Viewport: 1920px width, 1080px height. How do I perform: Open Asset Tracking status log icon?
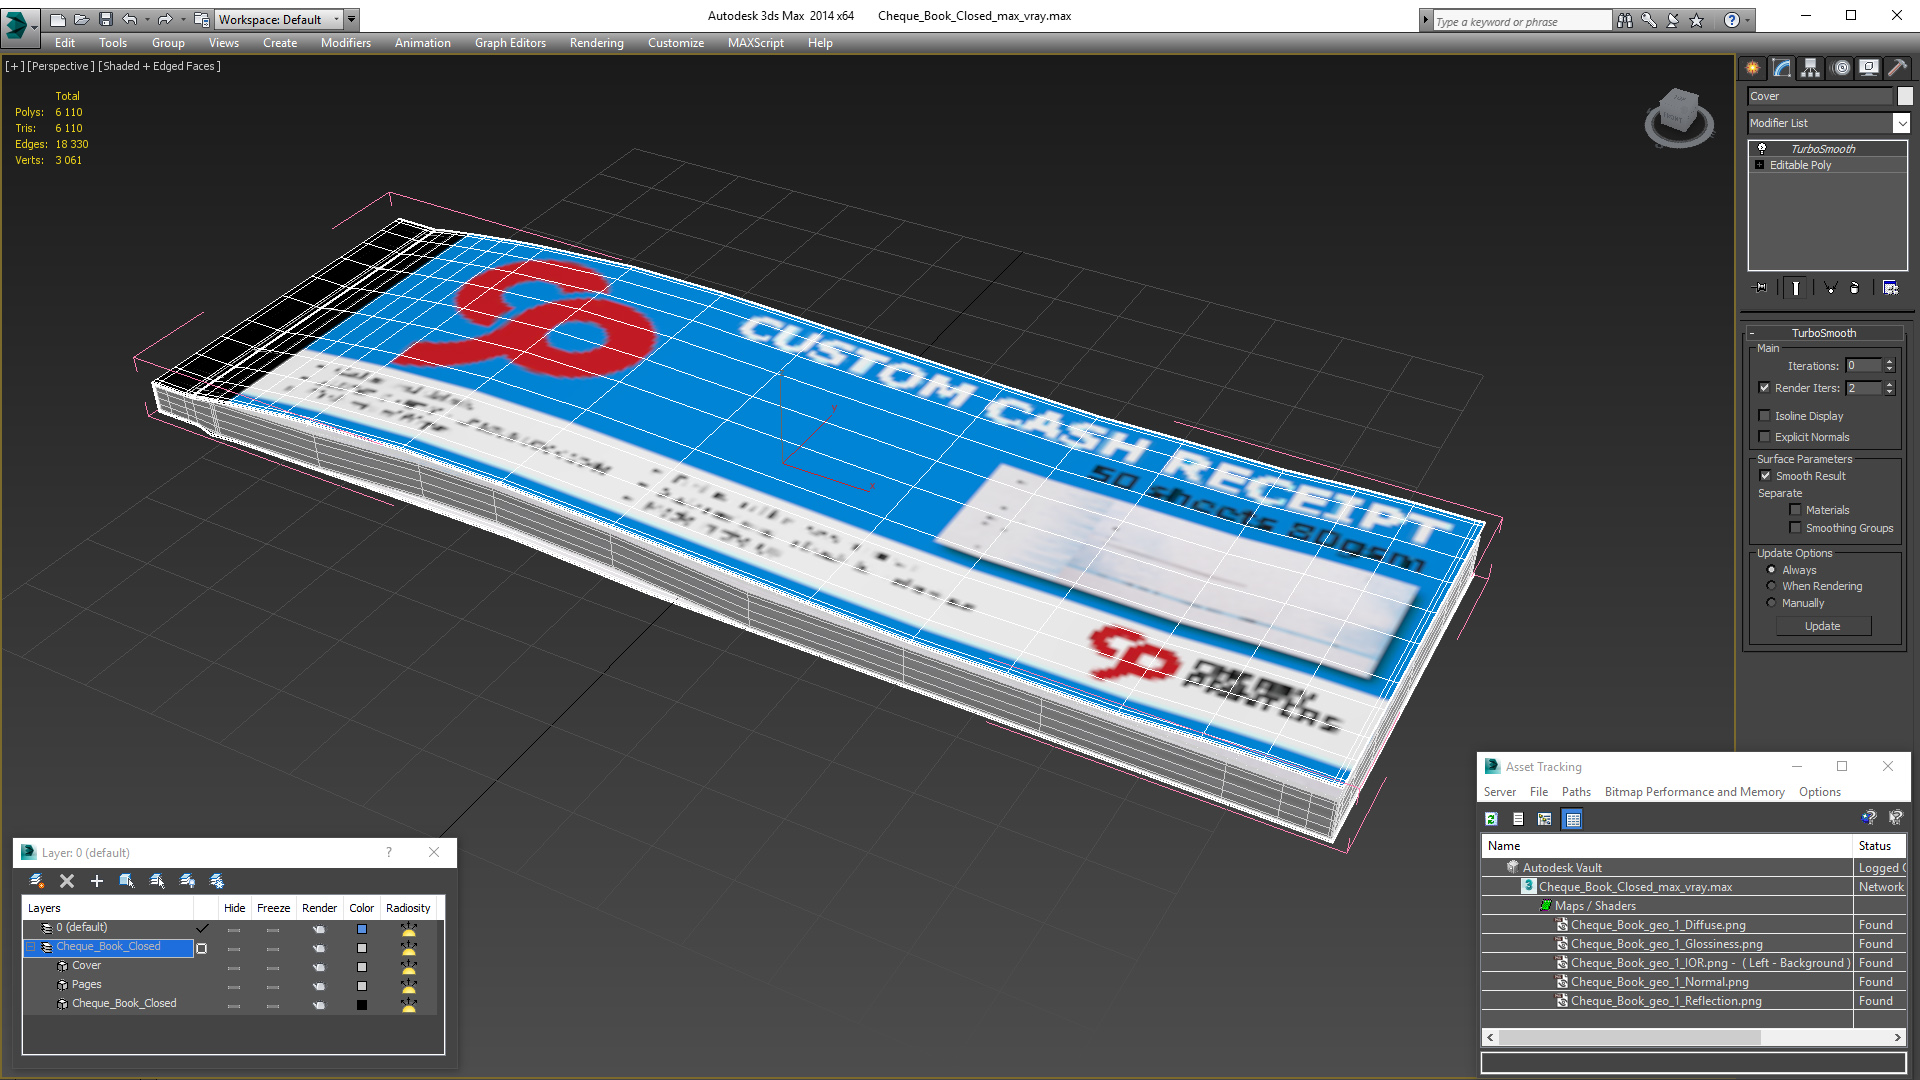1518,819
